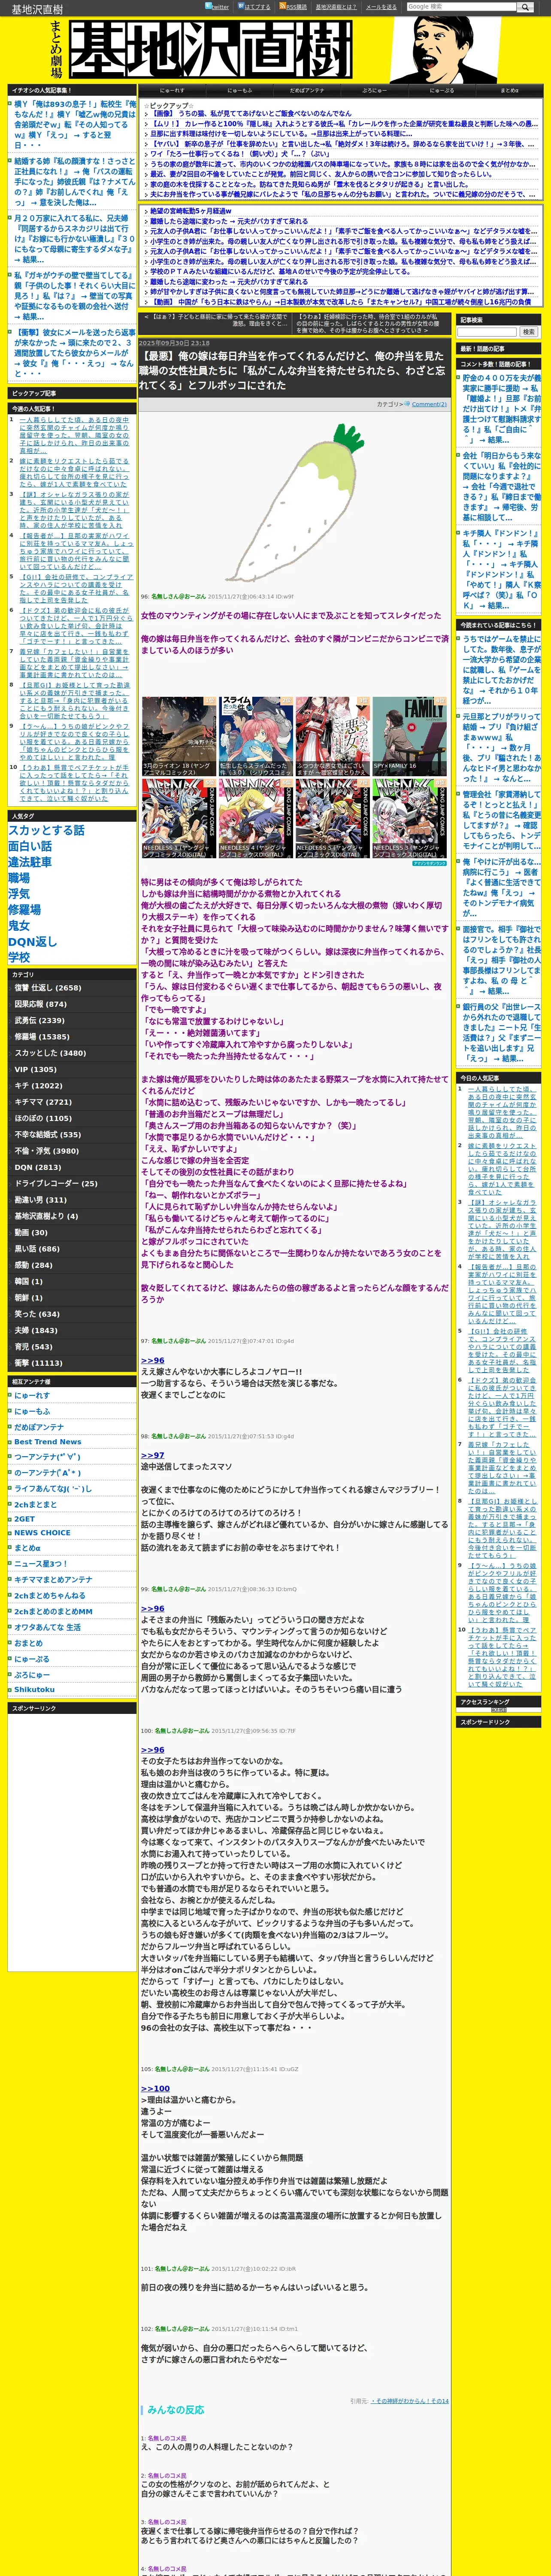The image size is (551, 2576).
Task: Select the にゅーぷる navigation tab
Action: click(442, 90)
